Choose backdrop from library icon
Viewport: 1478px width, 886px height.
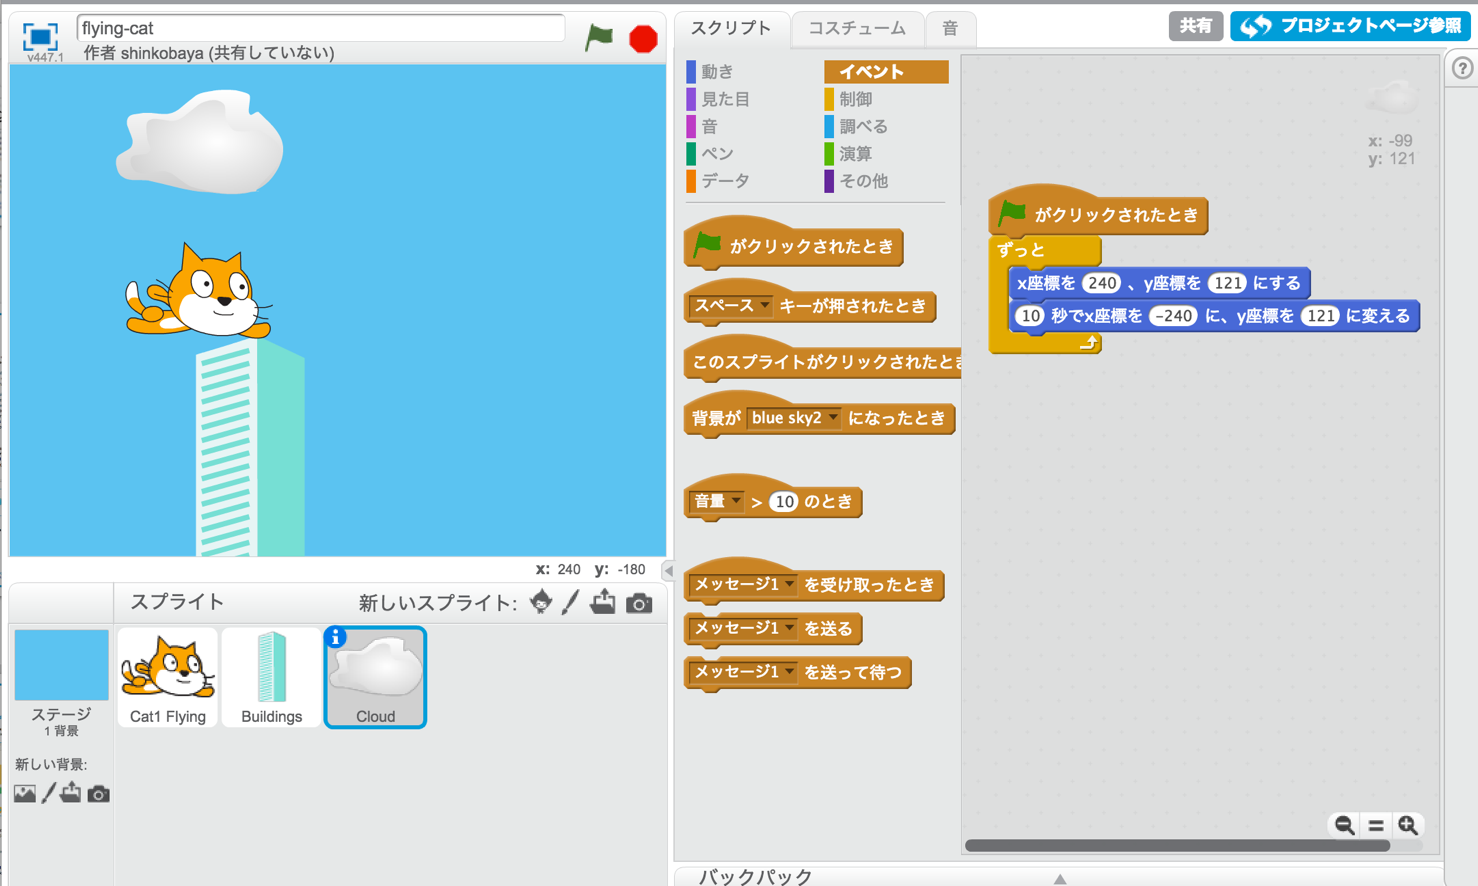click(x=25, y=793)
